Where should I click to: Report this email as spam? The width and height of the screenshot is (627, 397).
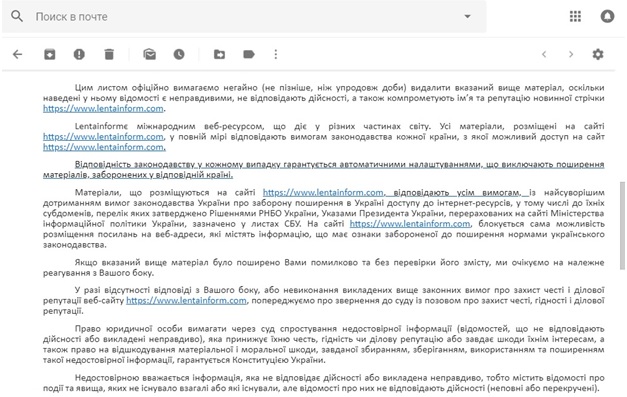[79, 54]
